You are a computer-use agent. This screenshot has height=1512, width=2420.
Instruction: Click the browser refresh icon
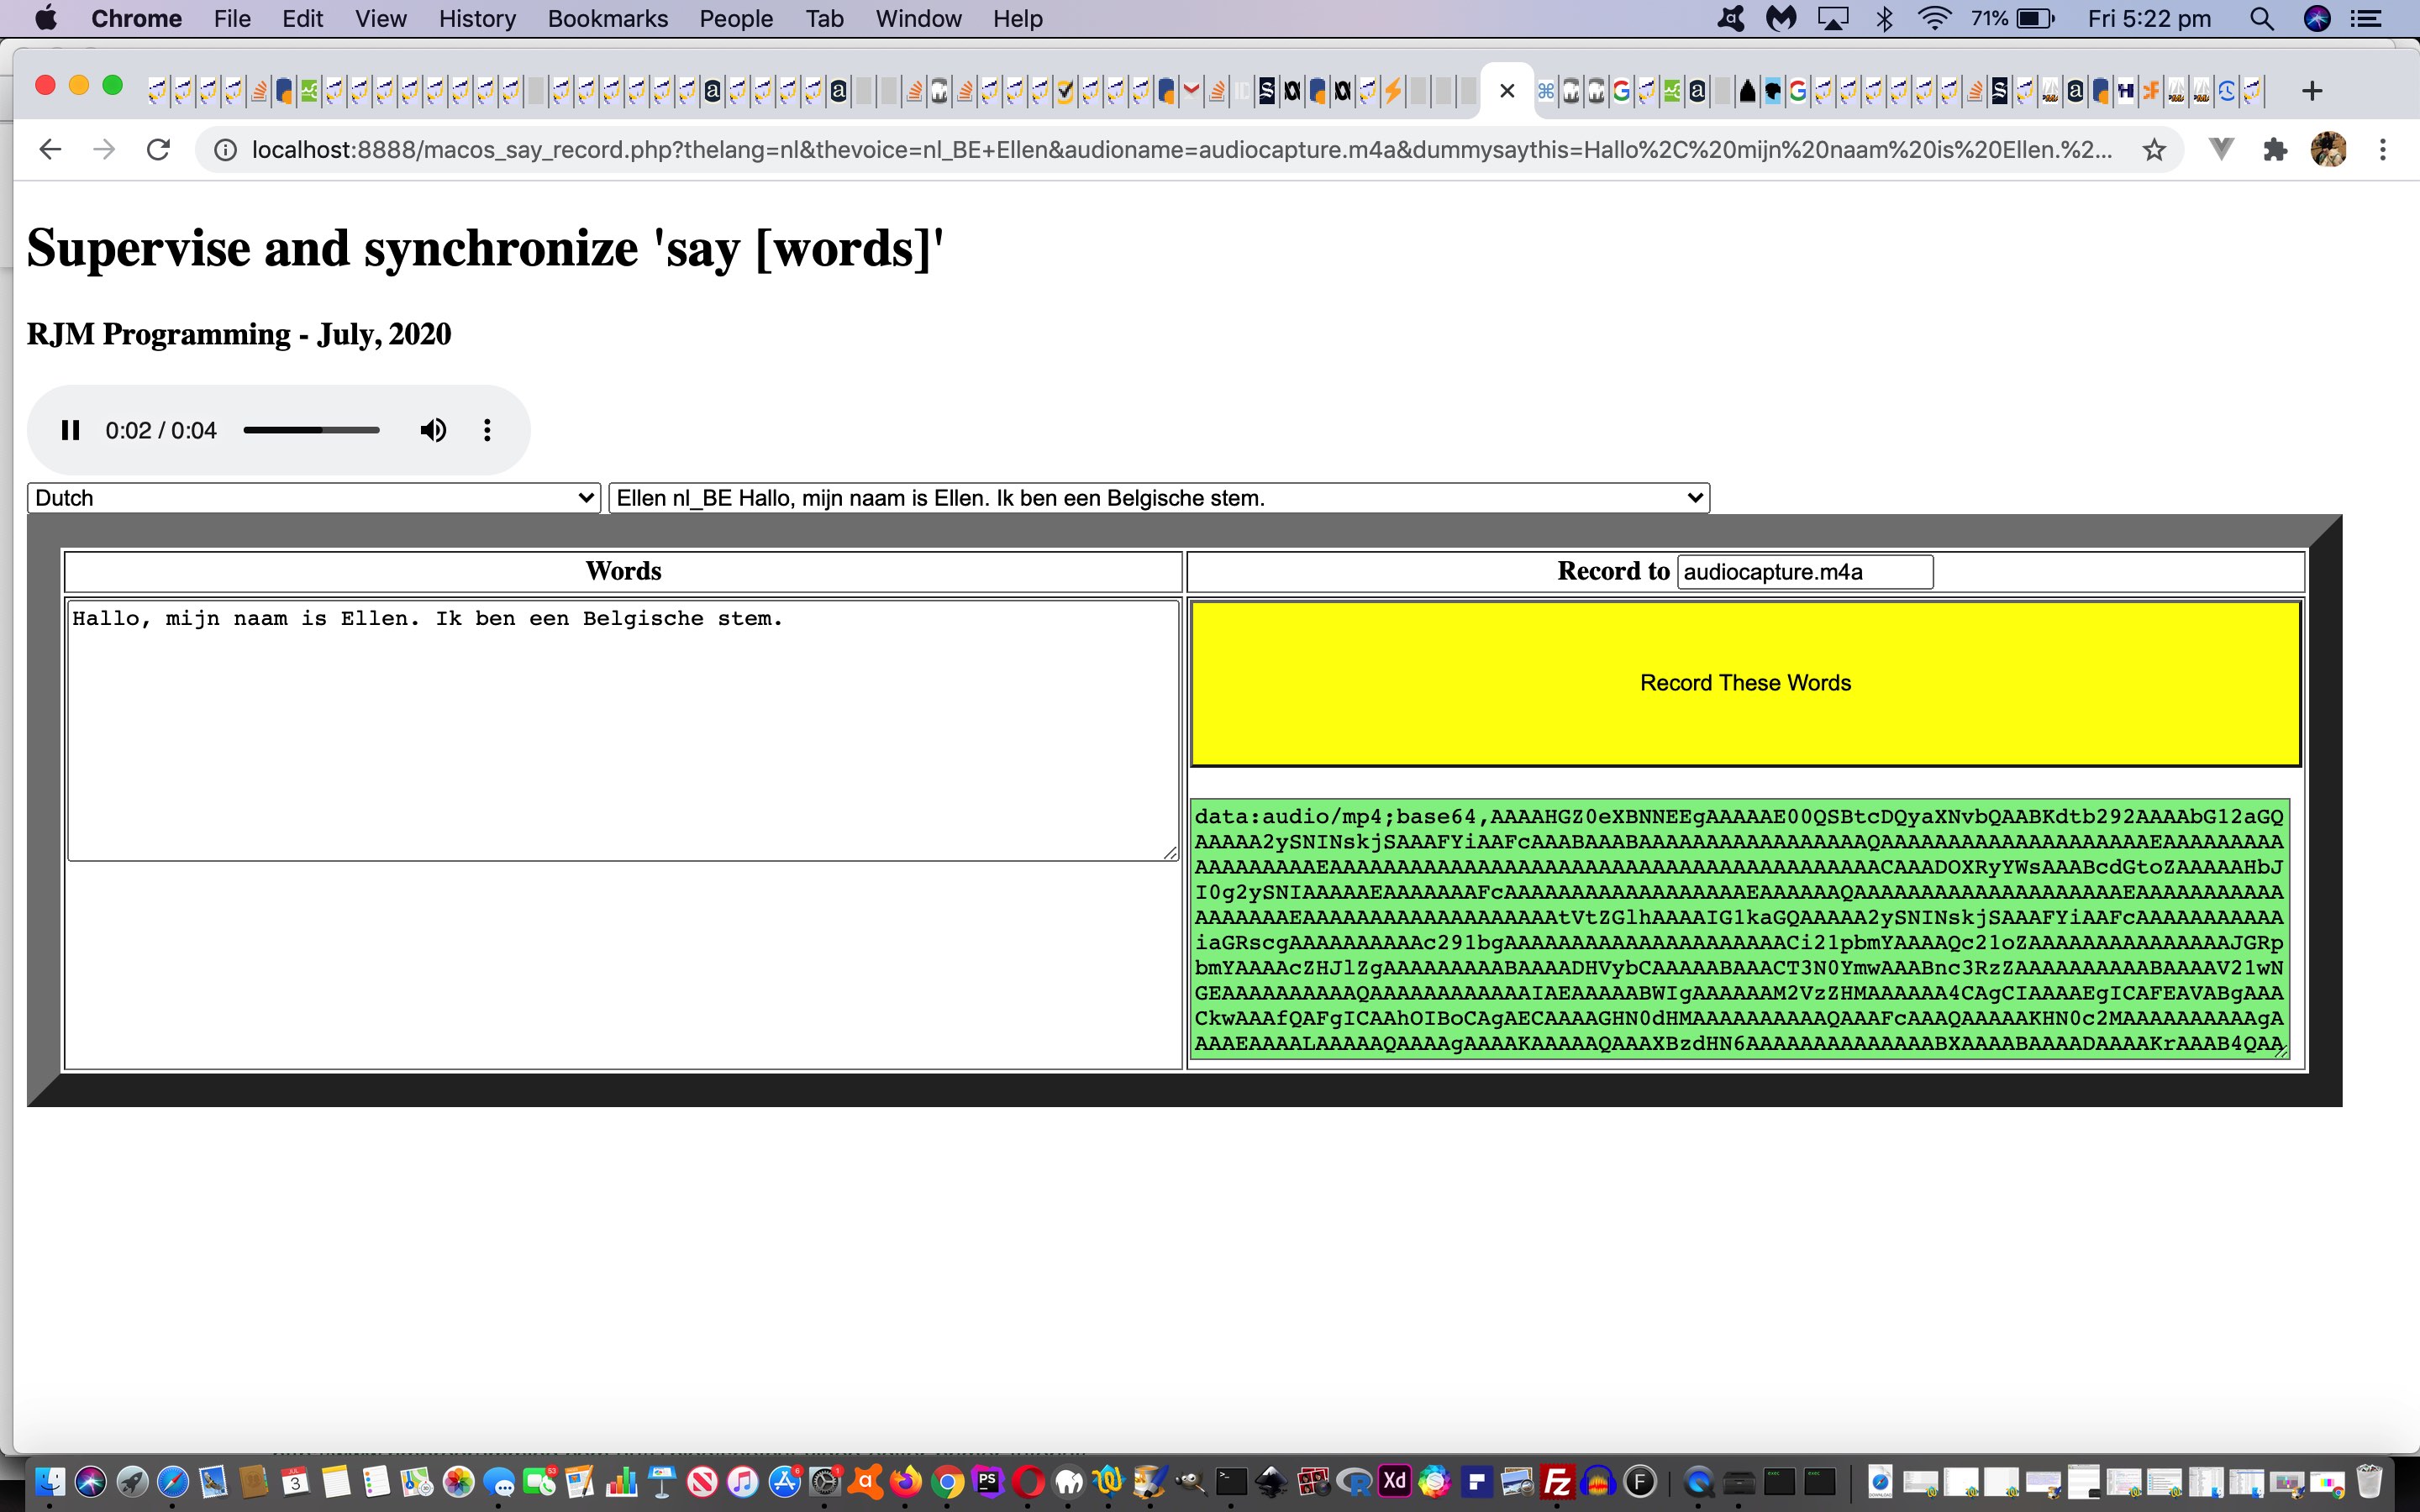point(157,150)
